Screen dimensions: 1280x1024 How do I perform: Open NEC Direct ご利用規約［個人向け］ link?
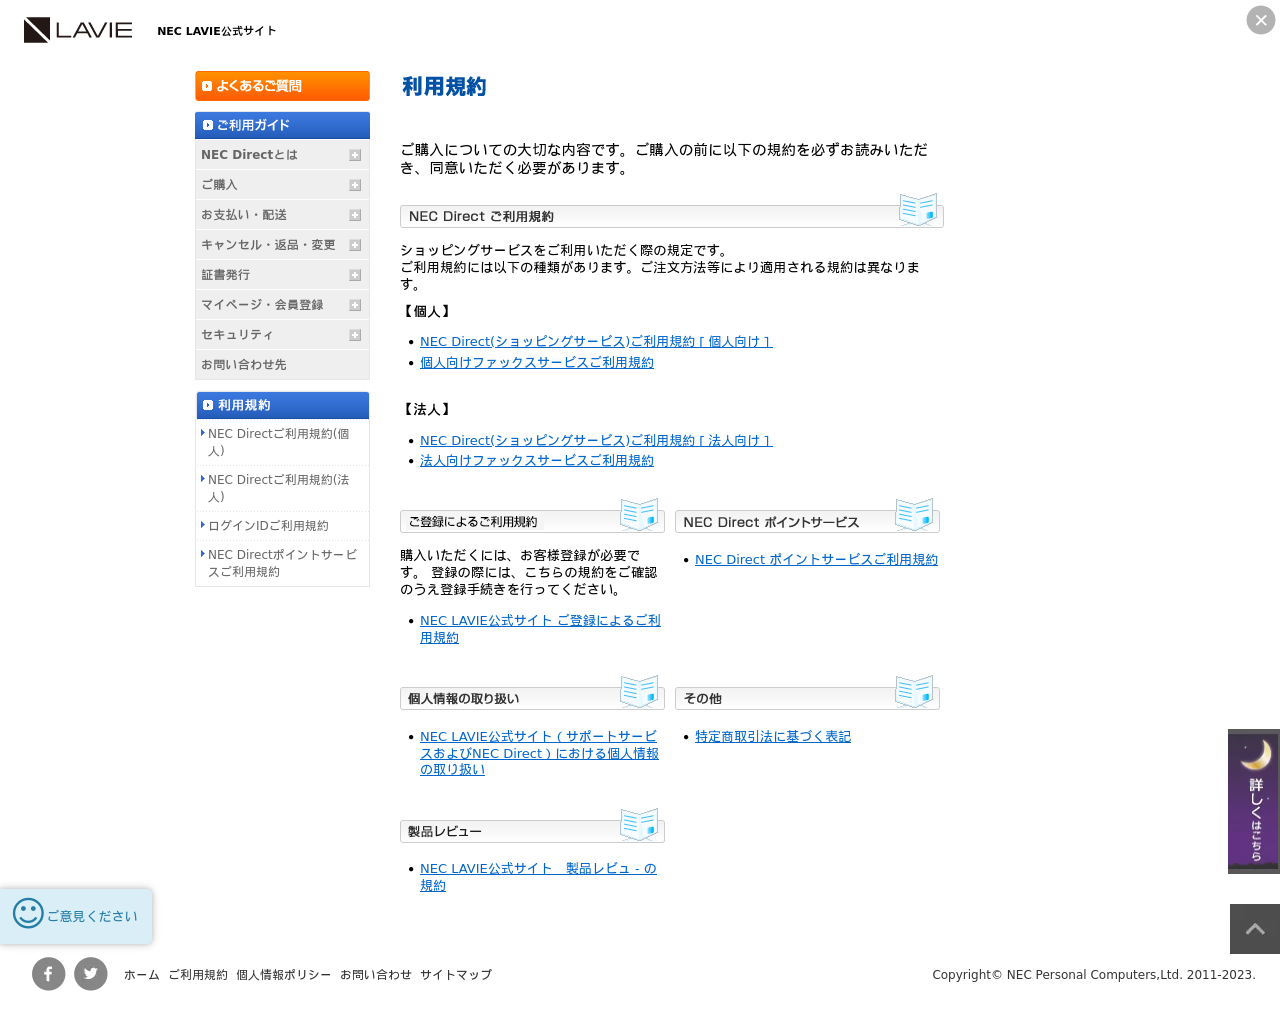596,342
